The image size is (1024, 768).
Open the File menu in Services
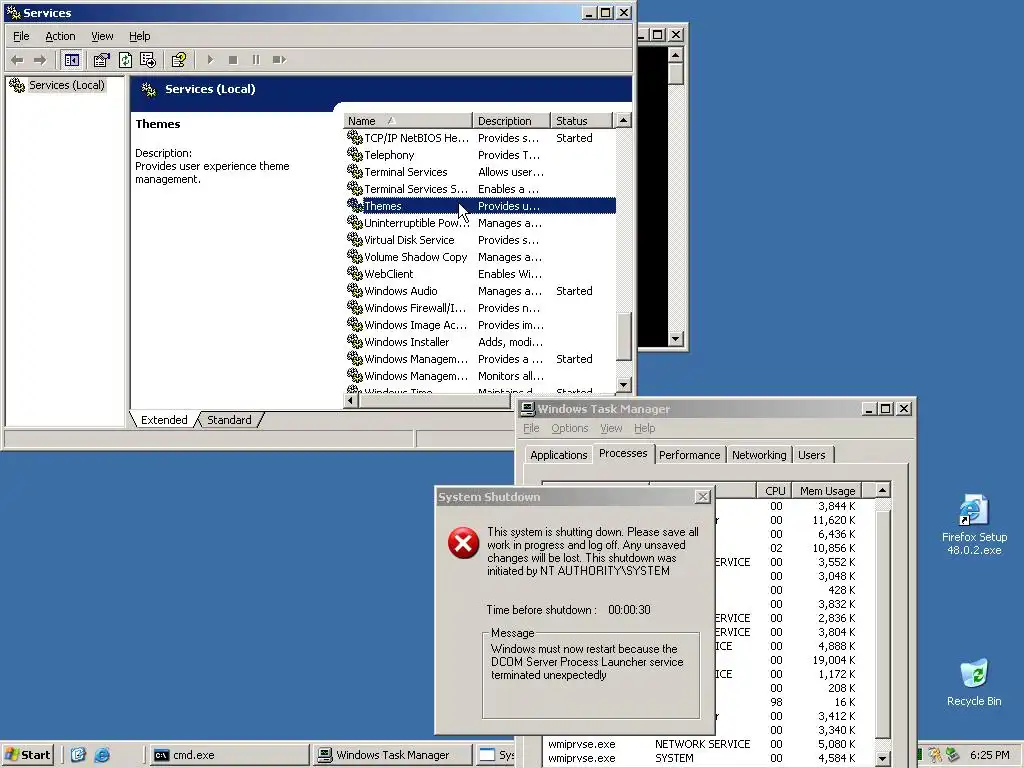point(21,37)
